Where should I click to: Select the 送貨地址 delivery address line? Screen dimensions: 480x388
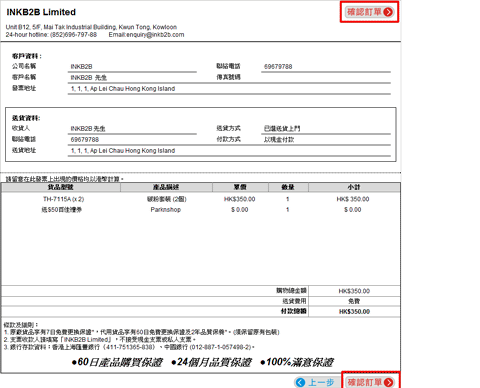pos(229,151)
